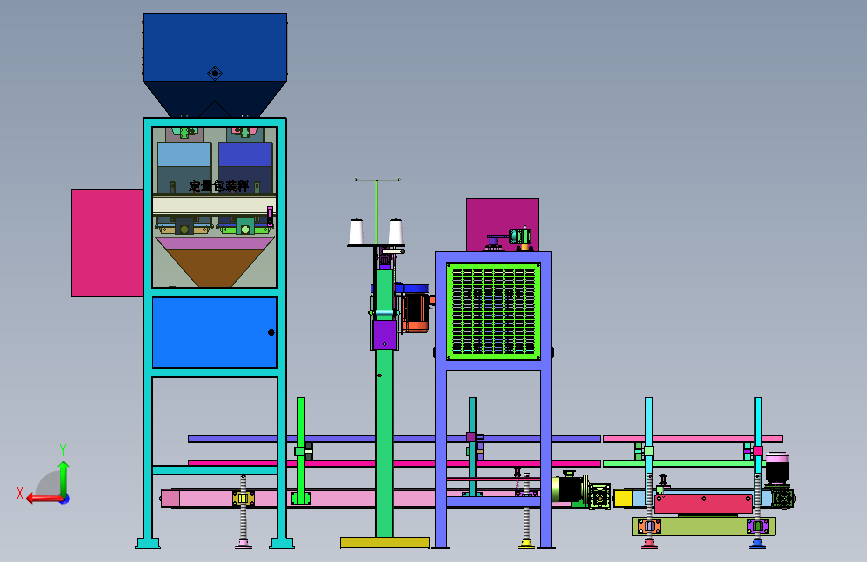
Task: Click the black knob on the blue door
Action: point(271,332)
